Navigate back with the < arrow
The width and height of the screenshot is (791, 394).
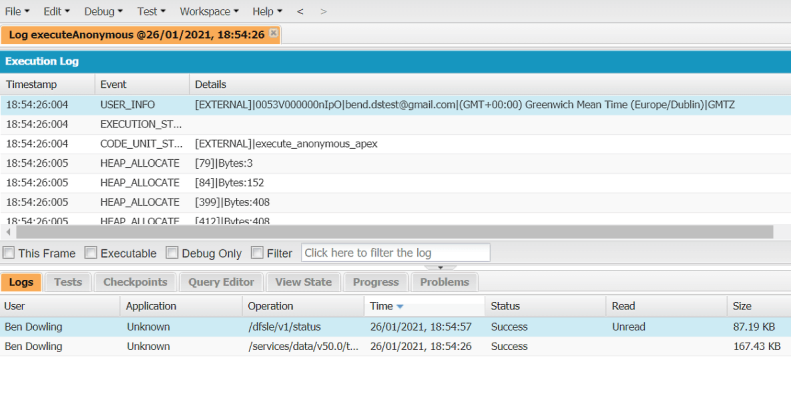coord(300,11)
